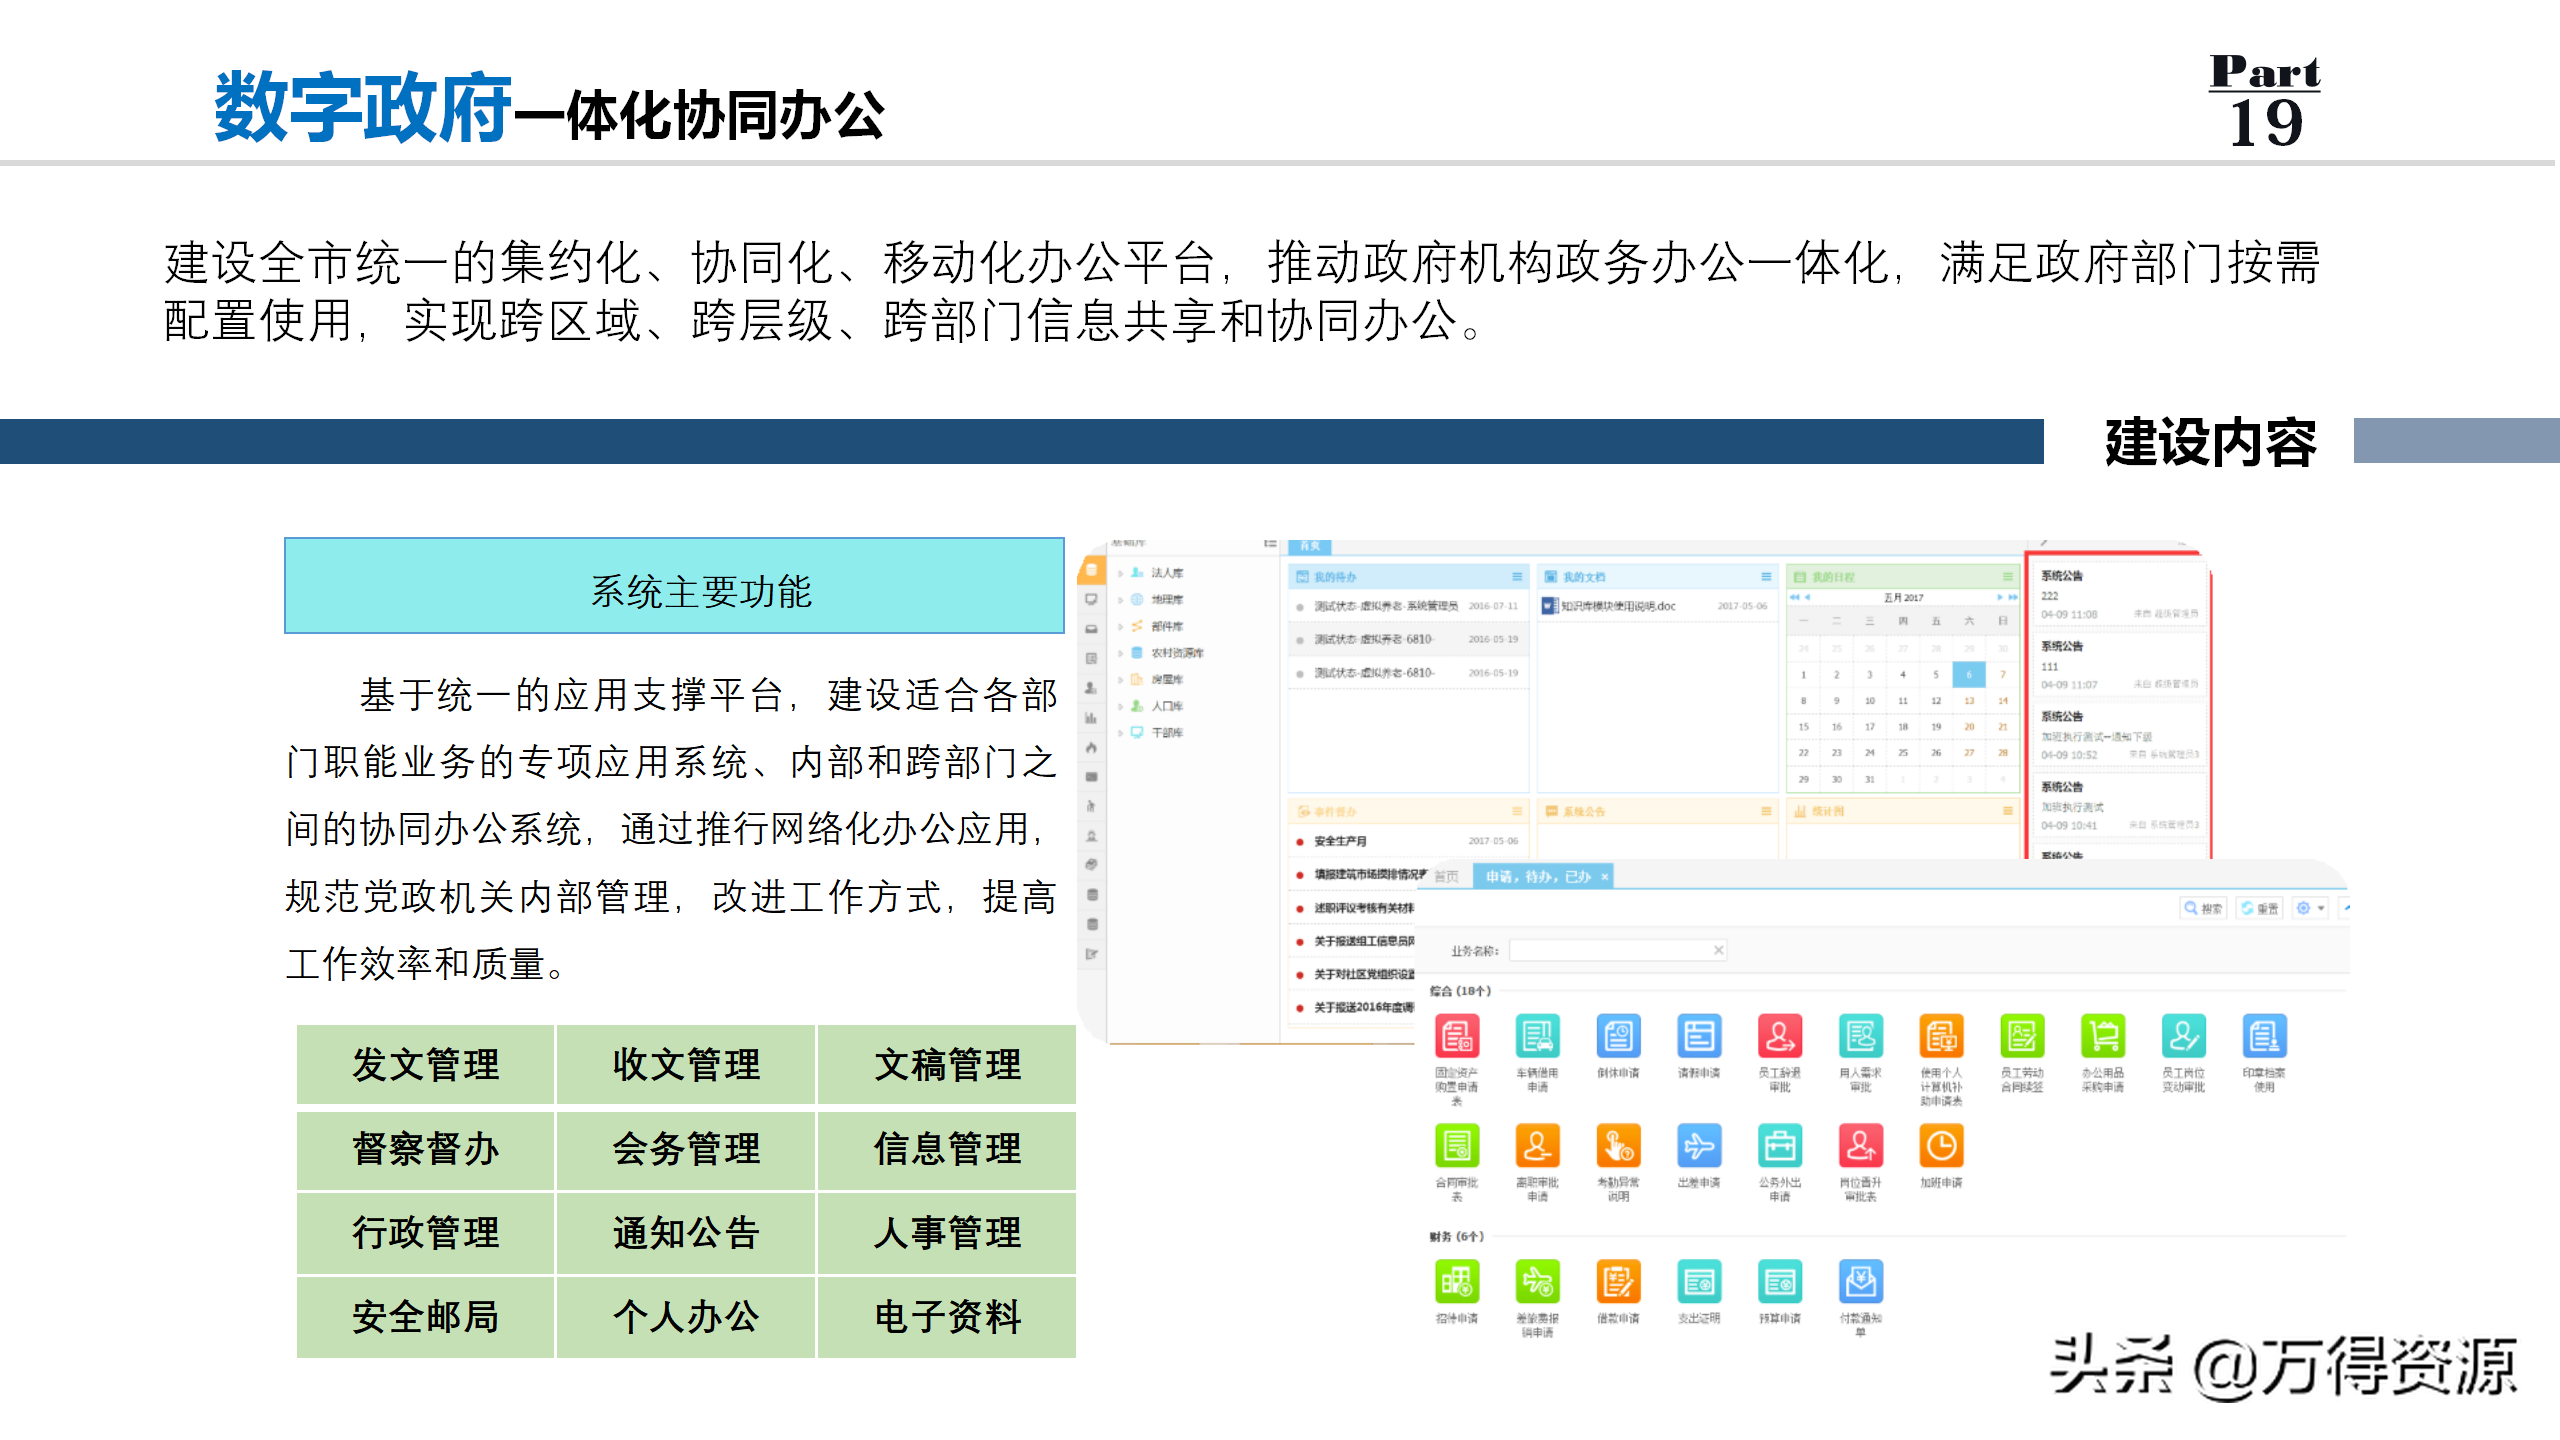Clear the 业务名称 field with X
Image resolution: width=2560 pixels, height=1440 pixels.
click(1718, 950)
